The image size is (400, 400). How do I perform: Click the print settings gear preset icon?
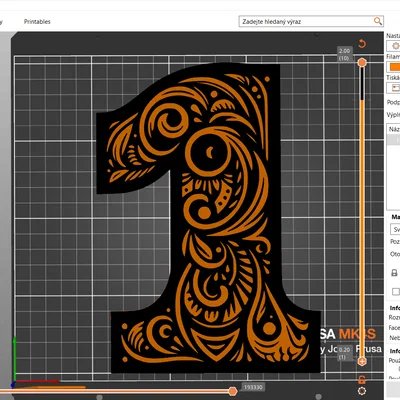tap(395, 46)
